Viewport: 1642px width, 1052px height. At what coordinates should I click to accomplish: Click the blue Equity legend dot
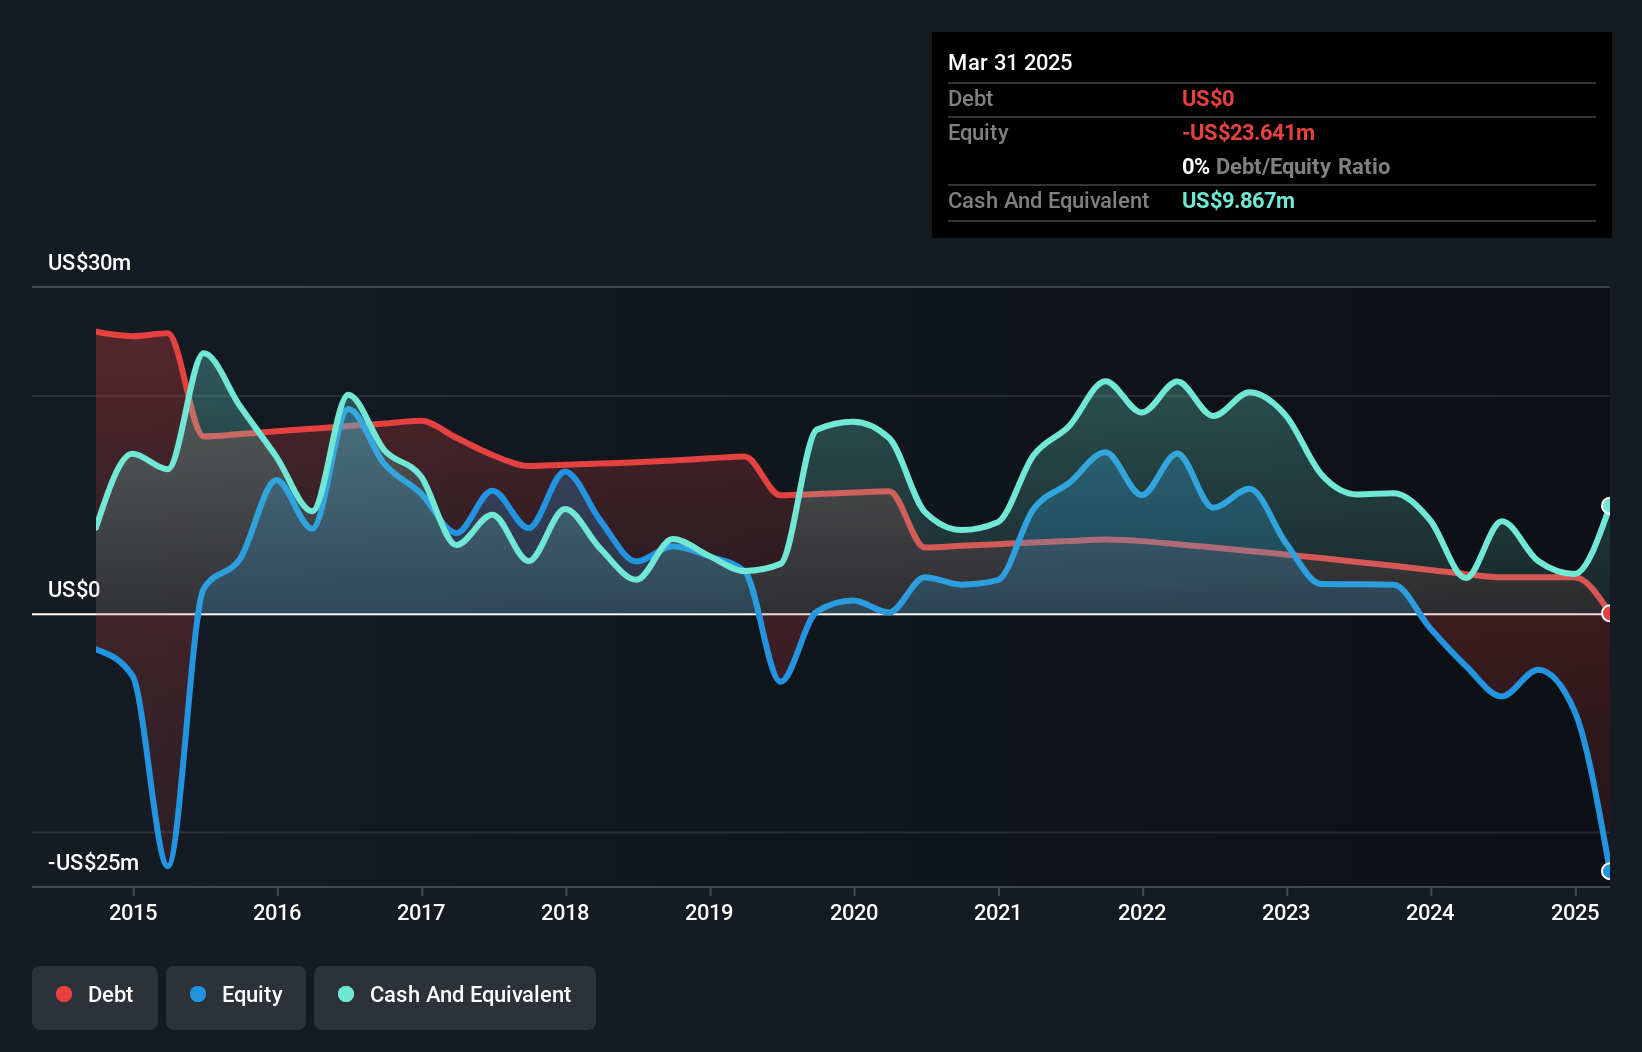click(x=198, y=994)
